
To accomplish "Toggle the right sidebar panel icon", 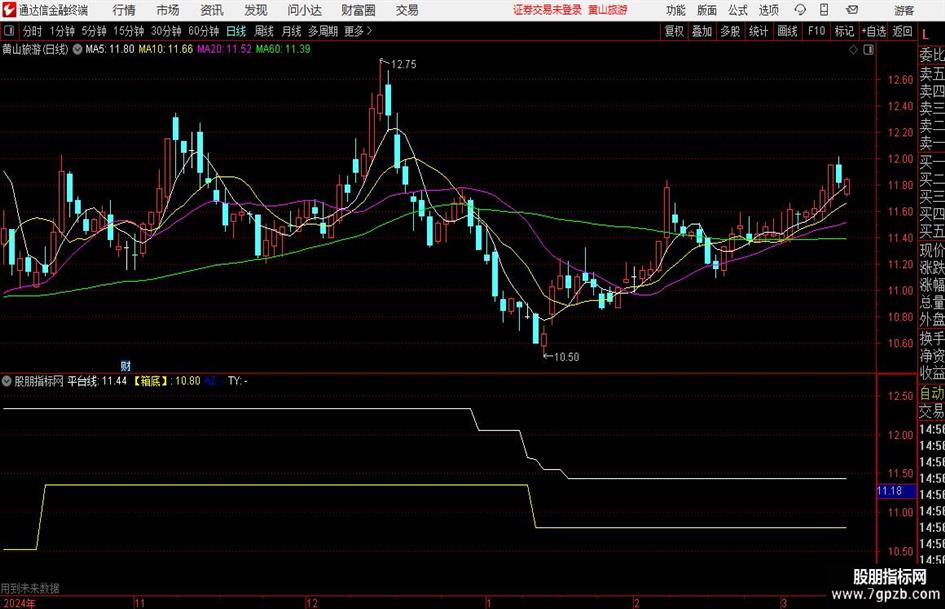I will pyautogui.click(x=868, y=50).
